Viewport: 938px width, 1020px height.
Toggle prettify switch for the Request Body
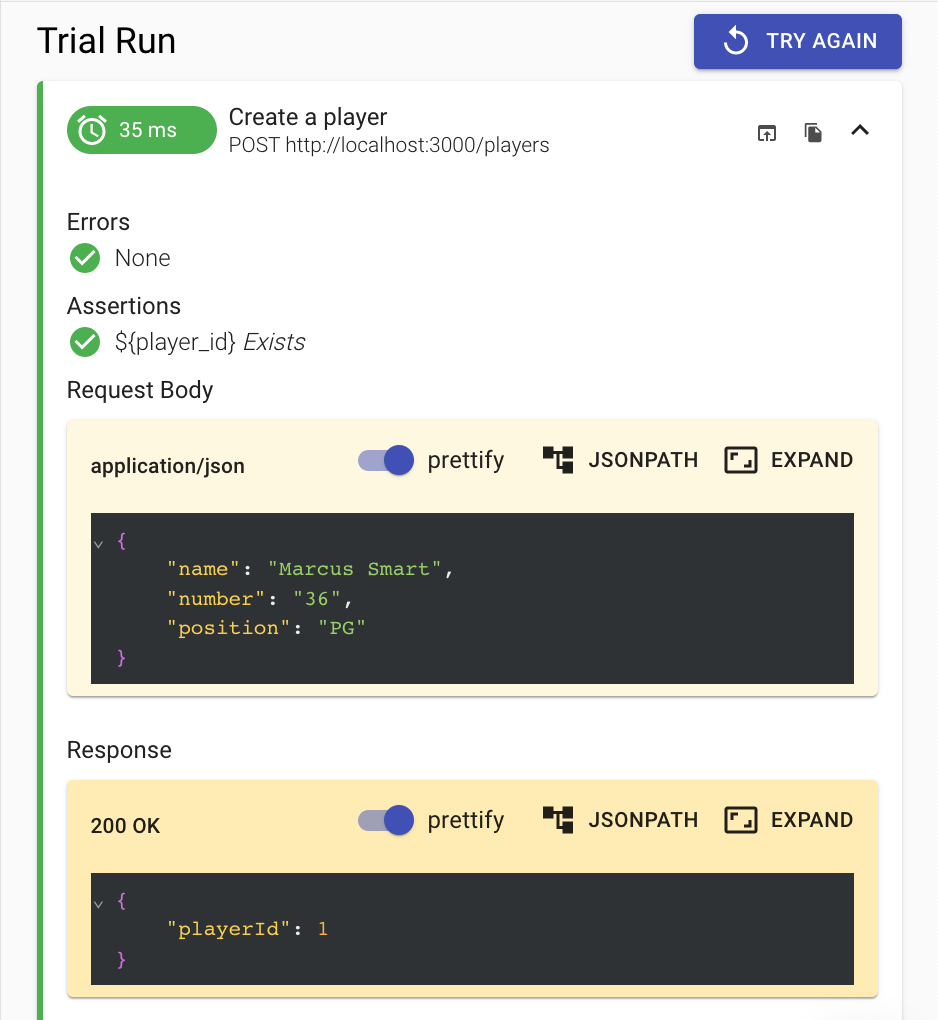(x=386, y=461)
